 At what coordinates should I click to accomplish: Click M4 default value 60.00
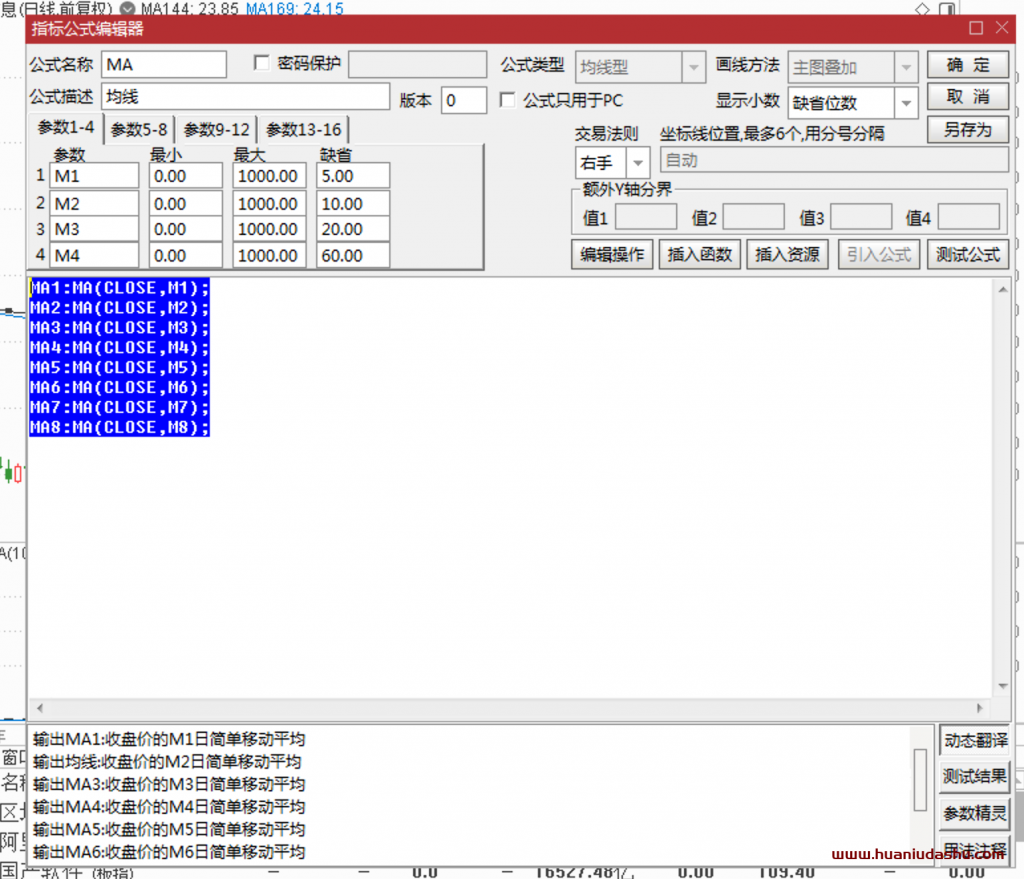tap(353, 255)
